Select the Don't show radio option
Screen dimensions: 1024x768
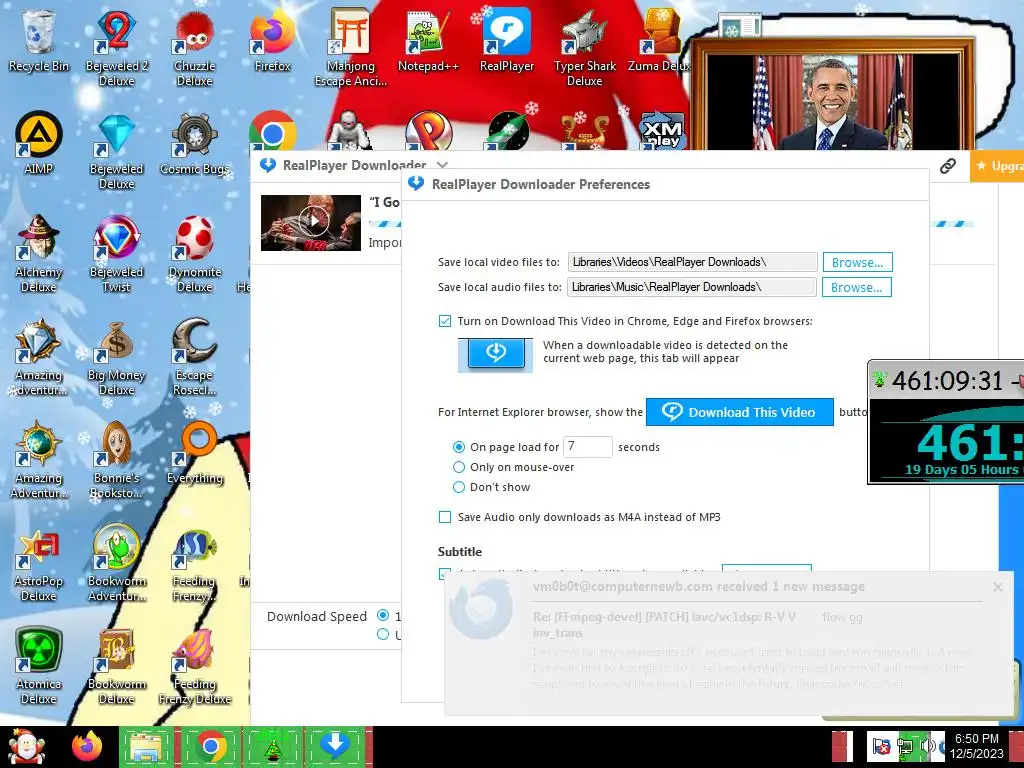tap(458, 487)
